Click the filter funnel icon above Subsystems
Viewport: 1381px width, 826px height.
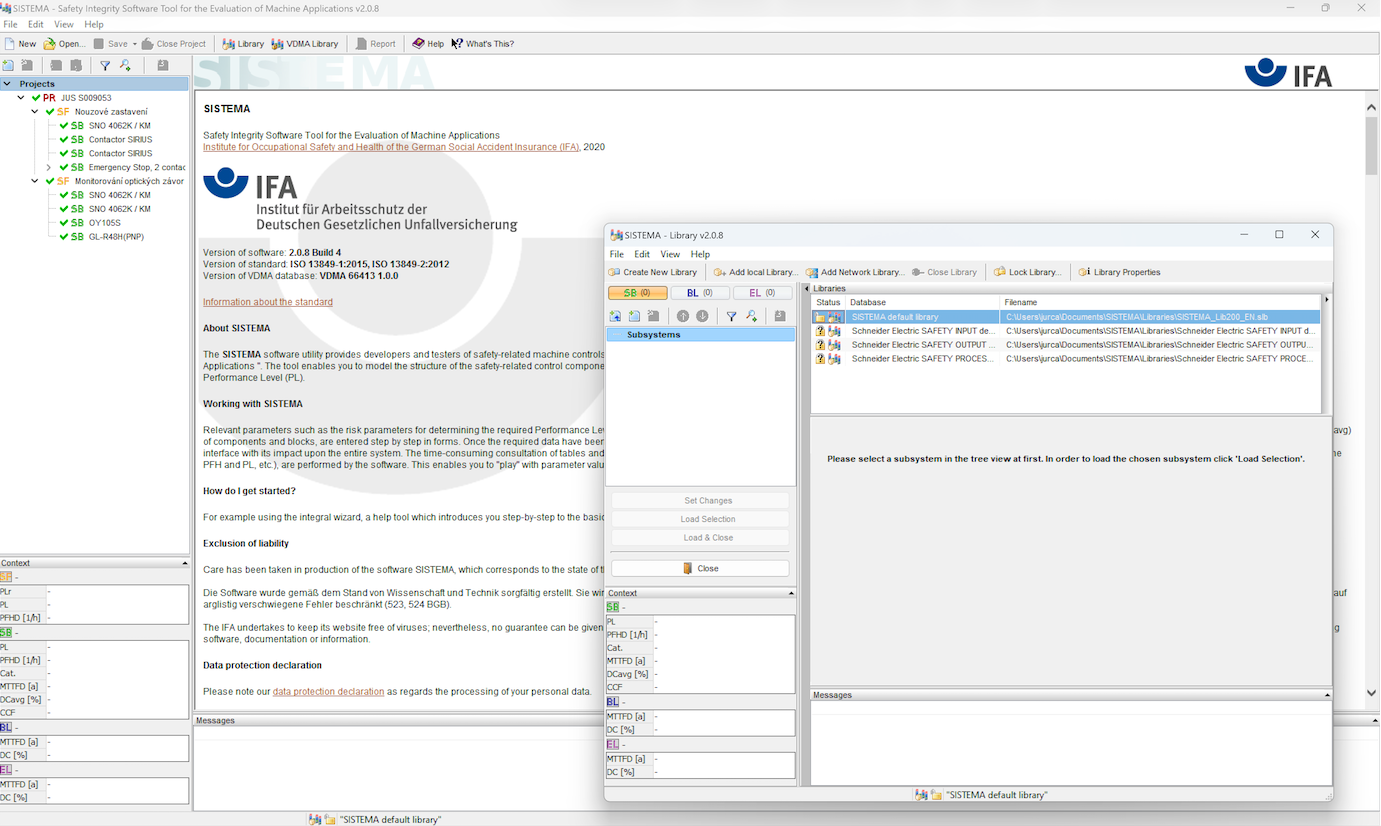(x=731, y=316)
